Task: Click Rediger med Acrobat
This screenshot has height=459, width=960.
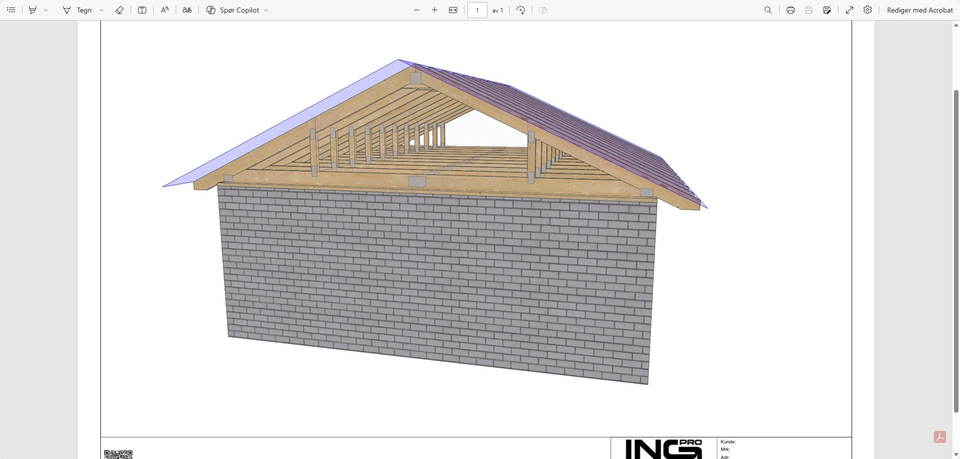Action: point(920,10)
